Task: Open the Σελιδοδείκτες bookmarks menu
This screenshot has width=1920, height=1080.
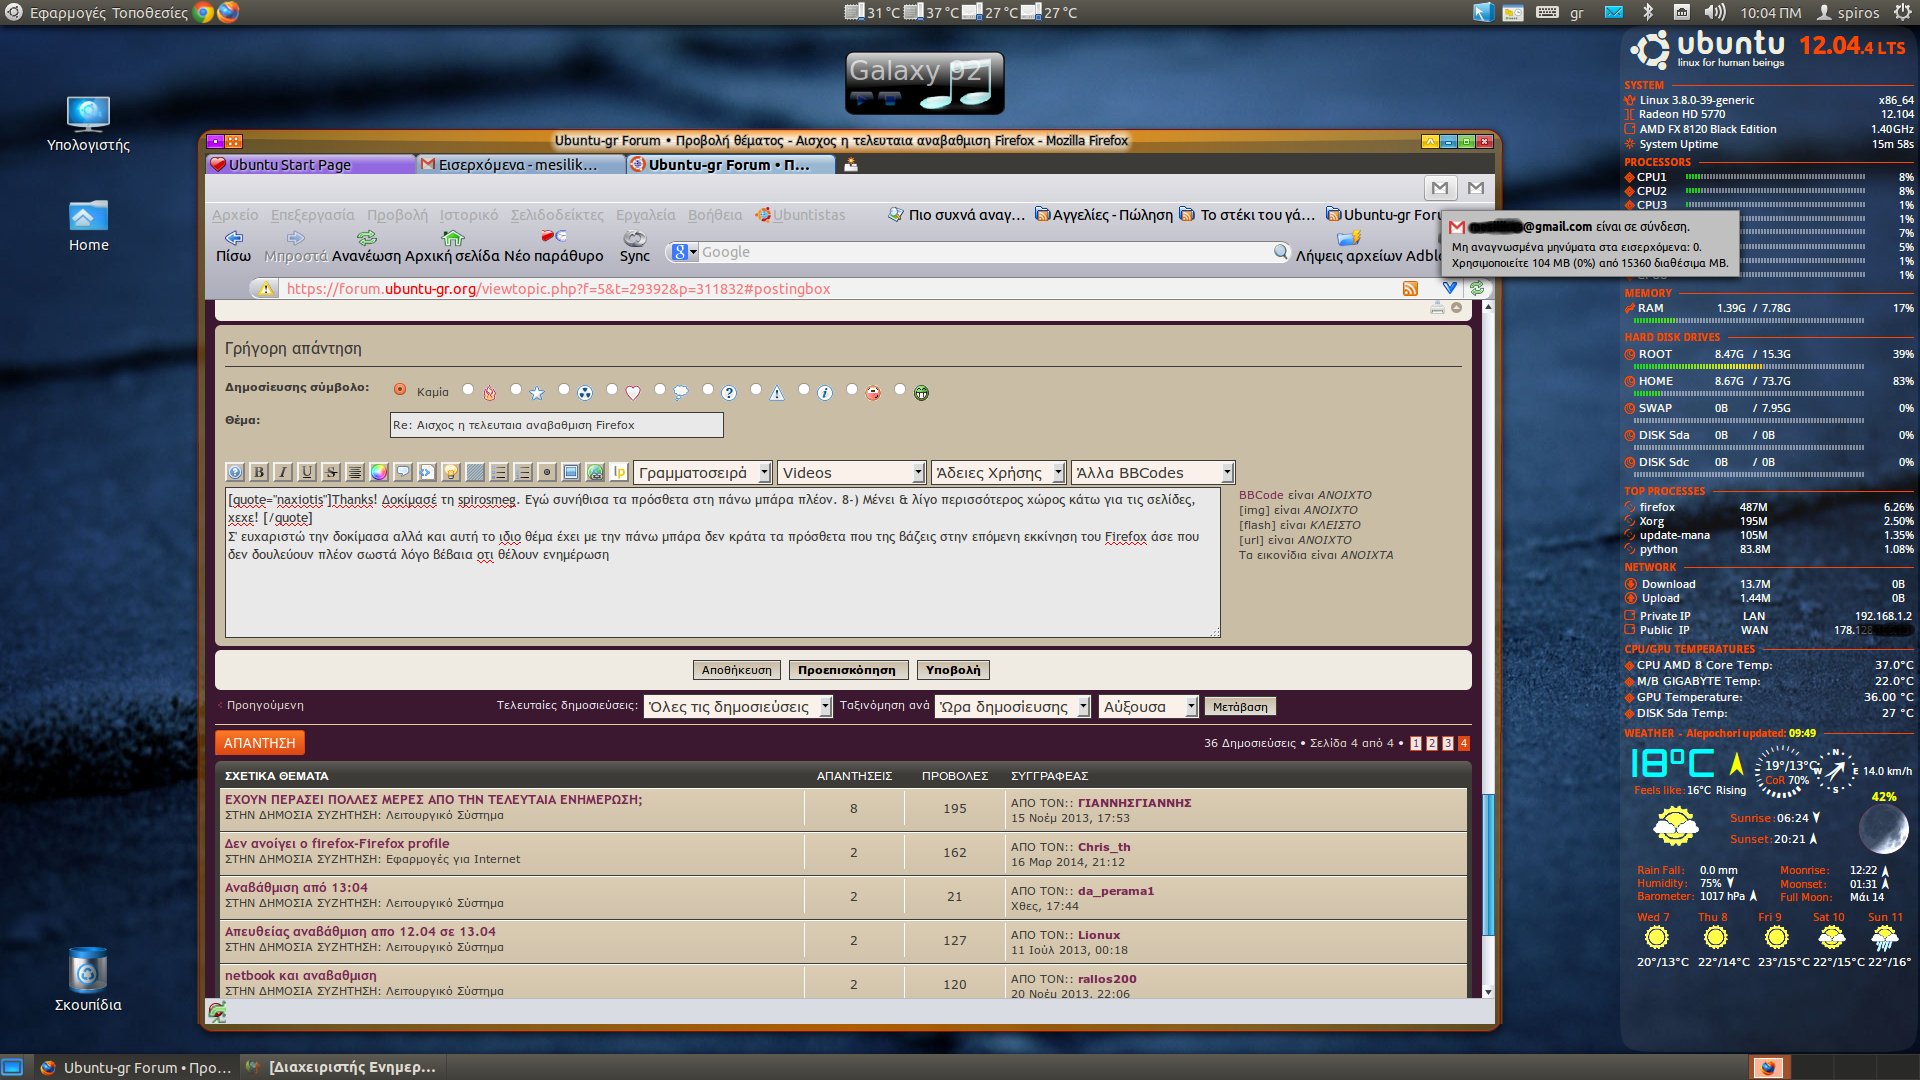Action: (556, 215)
